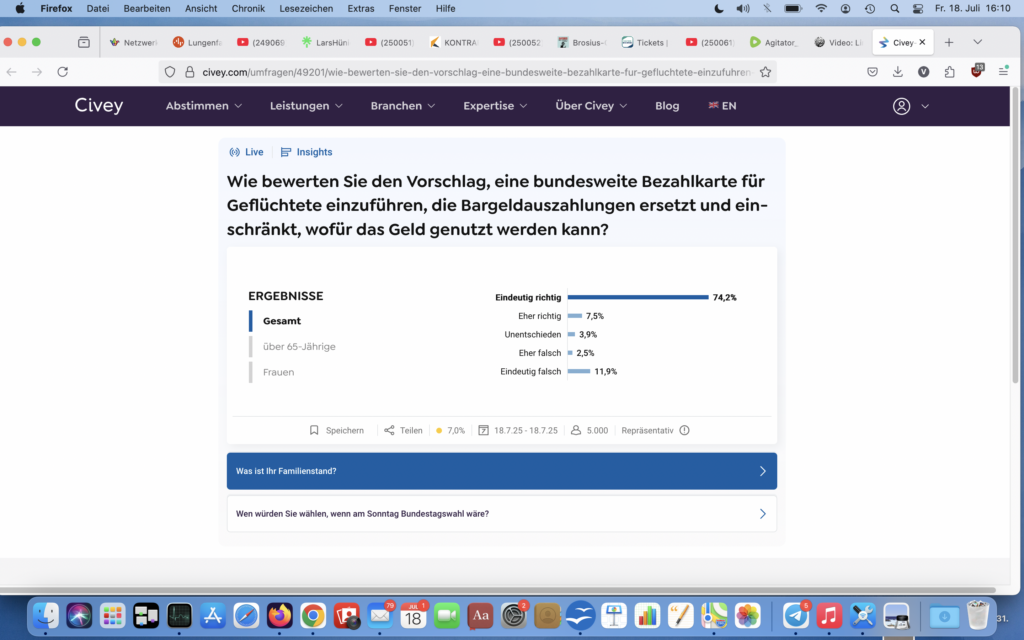
Task: Open the Über Civey dropdown
Action: (x=591, y=106)
